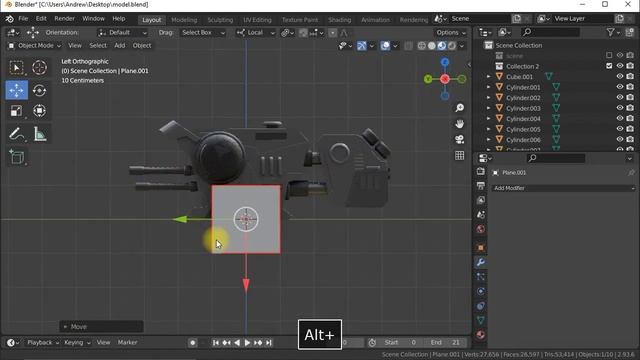This screenshot has width=640, height=360.
Task: Open the Physics properties tab icon
Action: coord(480,291)
